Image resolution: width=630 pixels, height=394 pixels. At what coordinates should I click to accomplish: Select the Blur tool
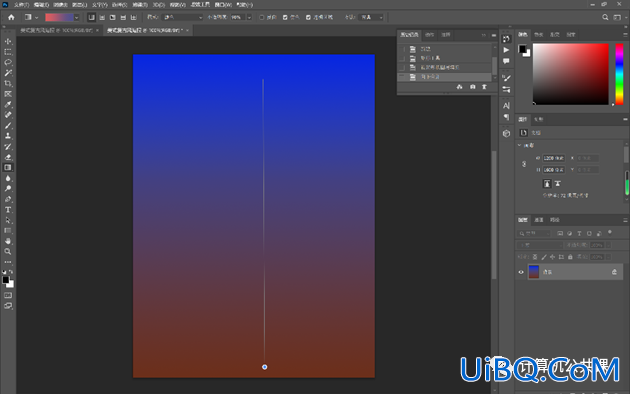(8, 178)
